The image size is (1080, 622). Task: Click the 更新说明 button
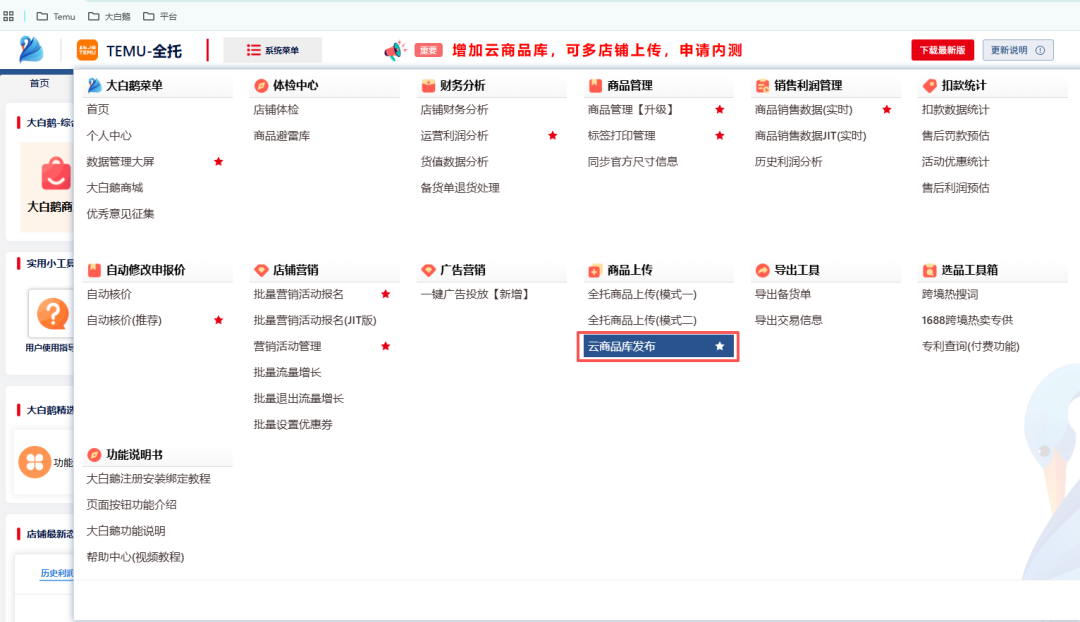coord(1017,50)
